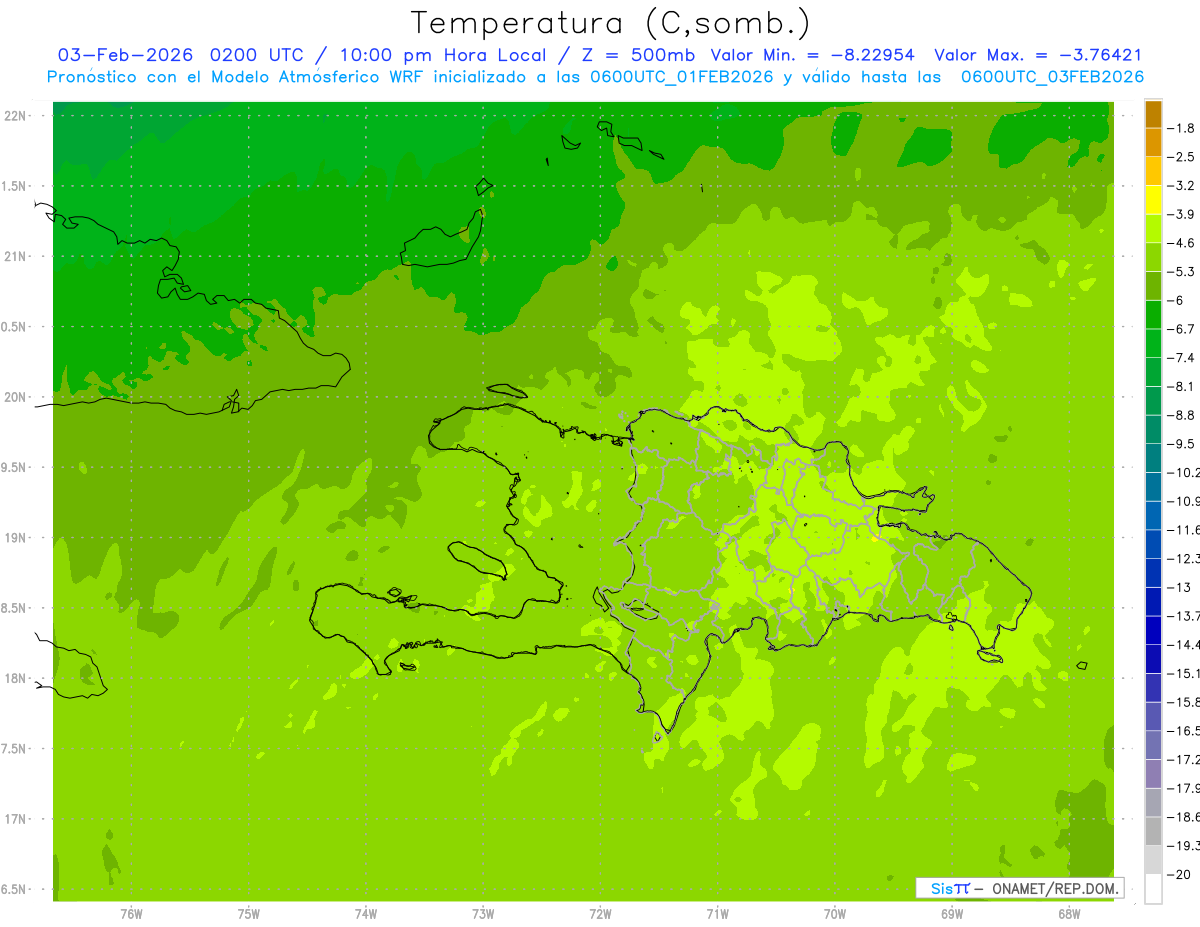Click the 22N latitude axis label
The image size is (1200, 927).
(x=15, y=116)
